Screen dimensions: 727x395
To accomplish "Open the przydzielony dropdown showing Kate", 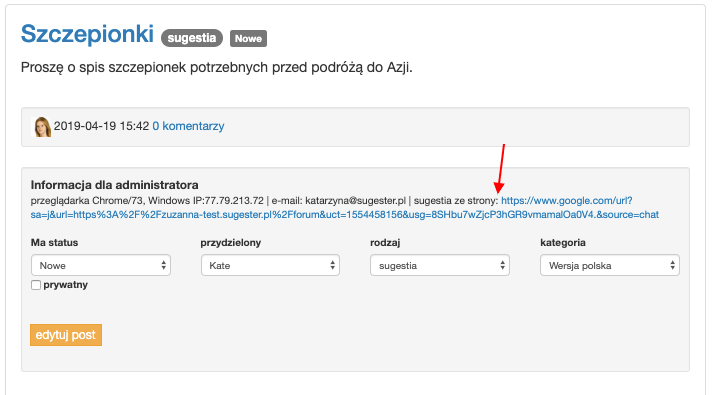I will click(x=270, y=265).
